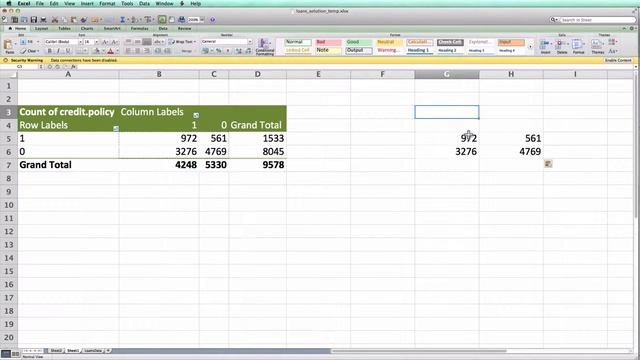Click the AutoSum sigma icon
This screenshot has height=360, width=640.
(x=122, y=20)
